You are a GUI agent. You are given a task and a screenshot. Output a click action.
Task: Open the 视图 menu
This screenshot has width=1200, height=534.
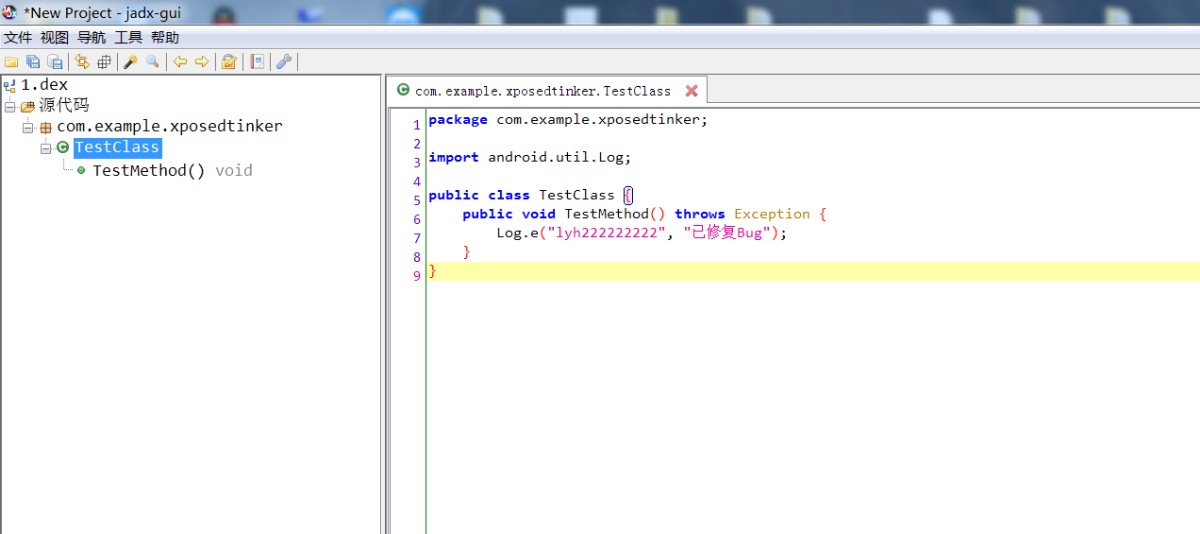[x=54, y=37]
